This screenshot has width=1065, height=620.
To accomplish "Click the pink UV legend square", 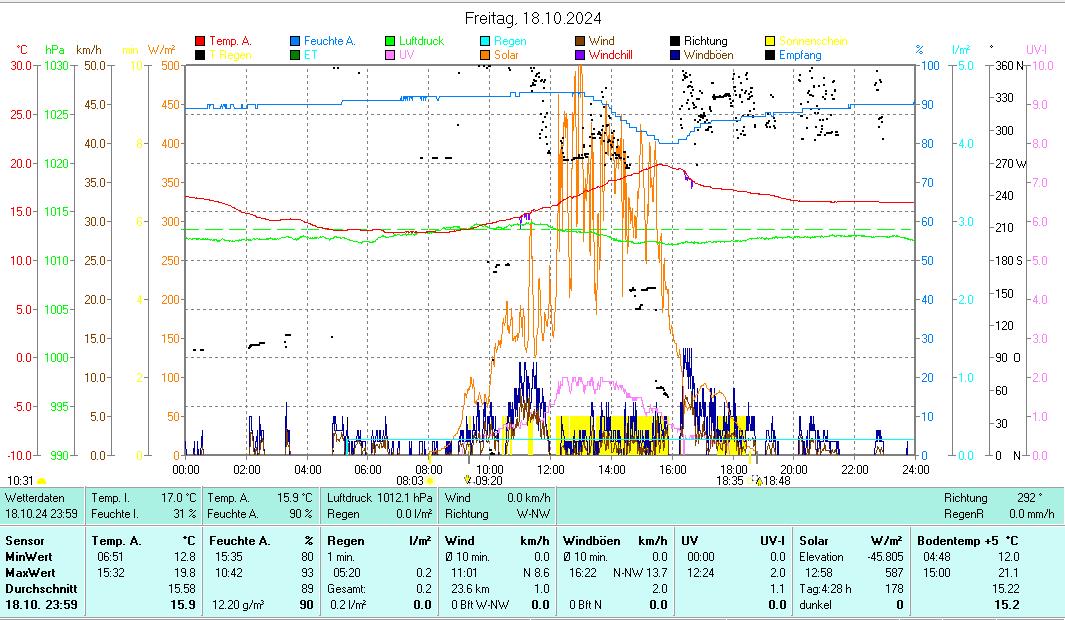I will click(x=390, y=55).
